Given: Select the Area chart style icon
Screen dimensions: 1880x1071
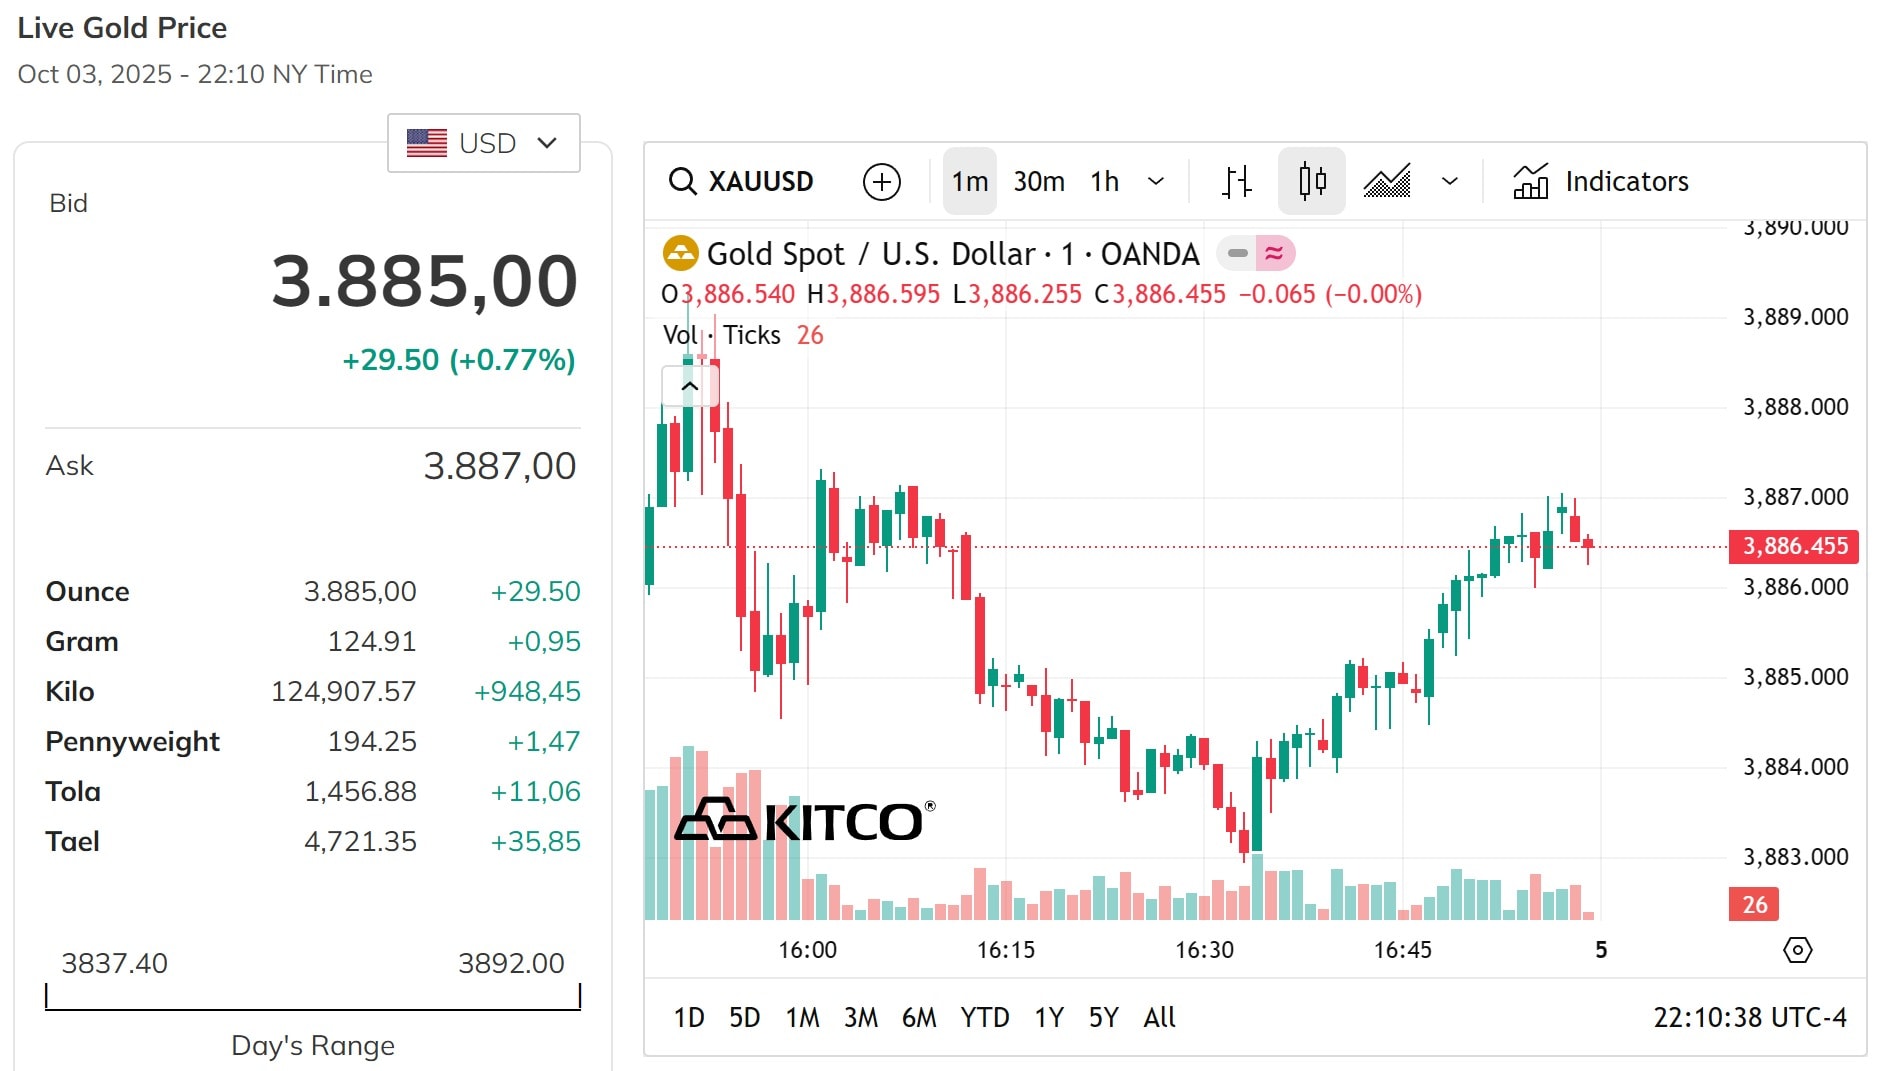Looking at the screenshot, I should coord(1387,182).
